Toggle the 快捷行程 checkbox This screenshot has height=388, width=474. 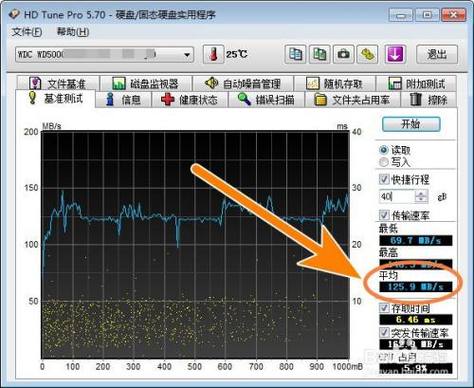(384, 179)
